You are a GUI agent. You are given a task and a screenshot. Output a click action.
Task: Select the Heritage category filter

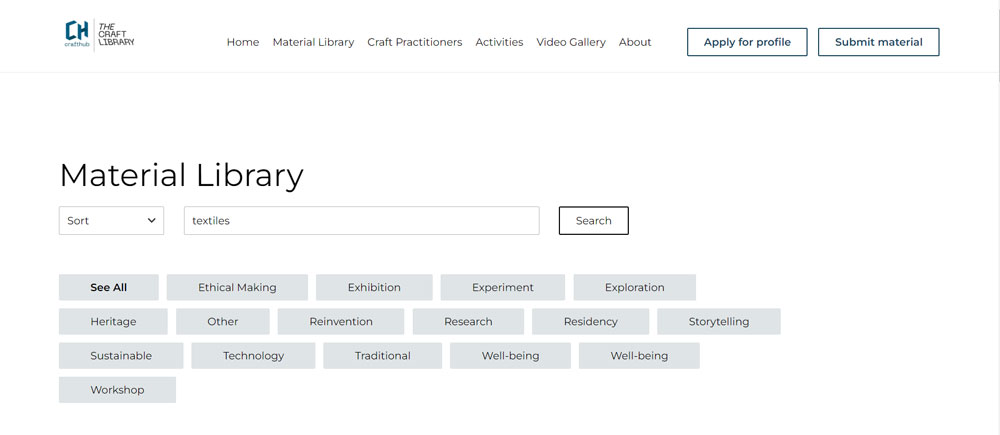(113, 322)
